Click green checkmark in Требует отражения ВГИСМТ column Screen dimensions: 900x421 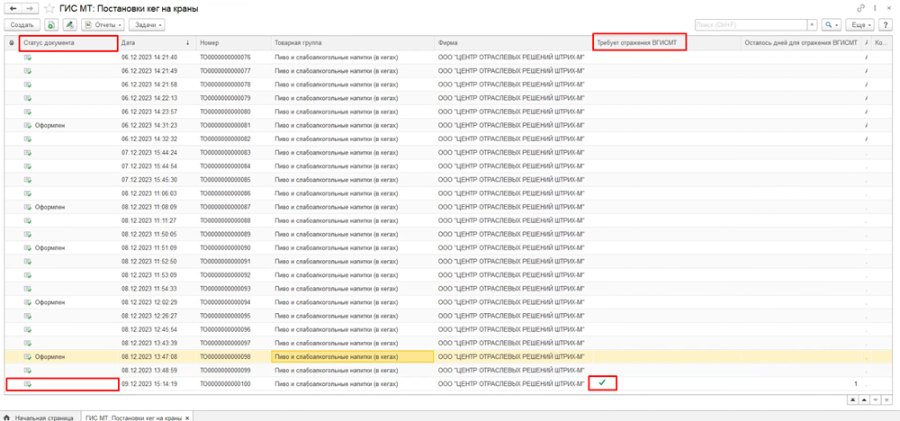coord(602,383)
